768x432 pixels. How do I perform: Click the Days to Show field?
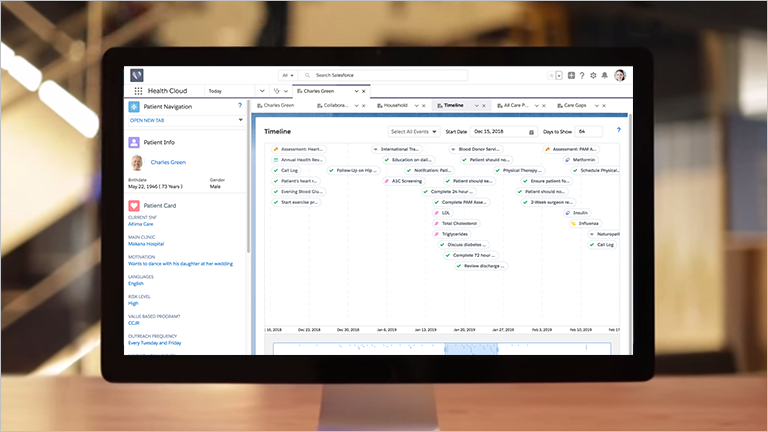point(587,131)
